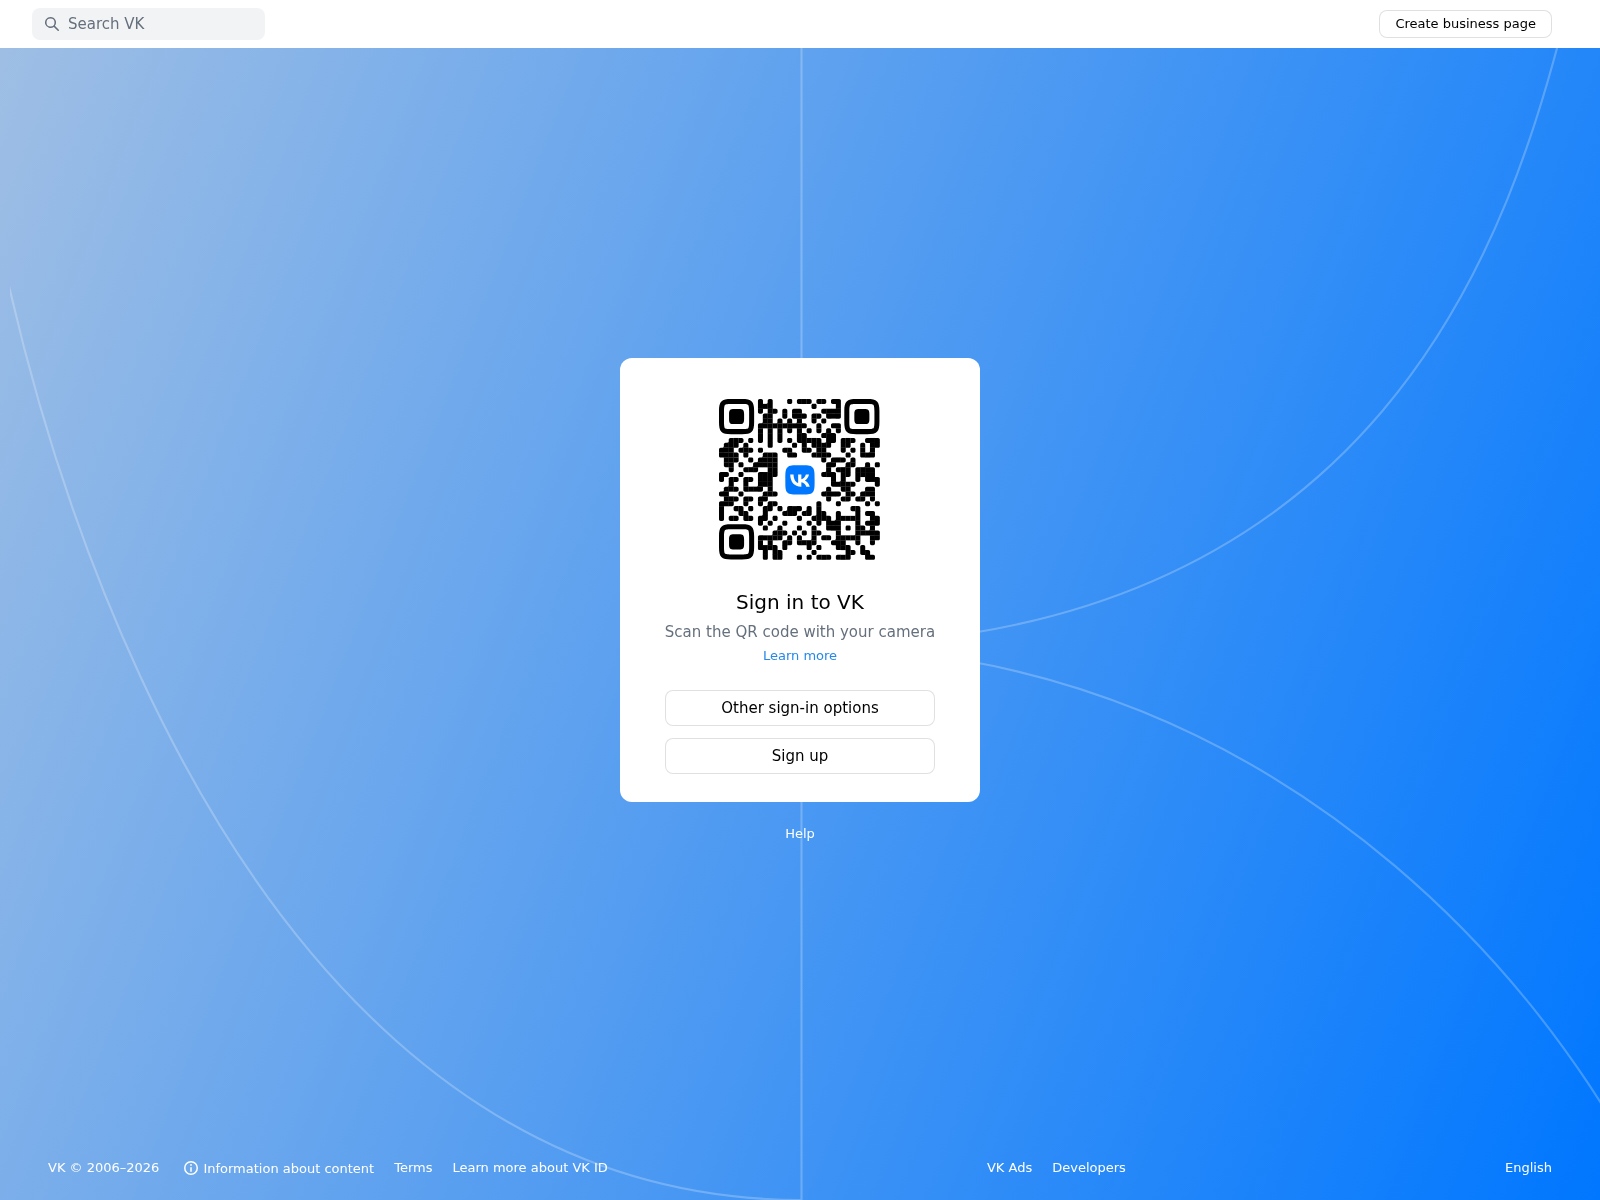This screenshot has height=1200, width=1600.
Task: Click the VK © 2006–2026 copyright link
Action: click(x=104, y=1168)
